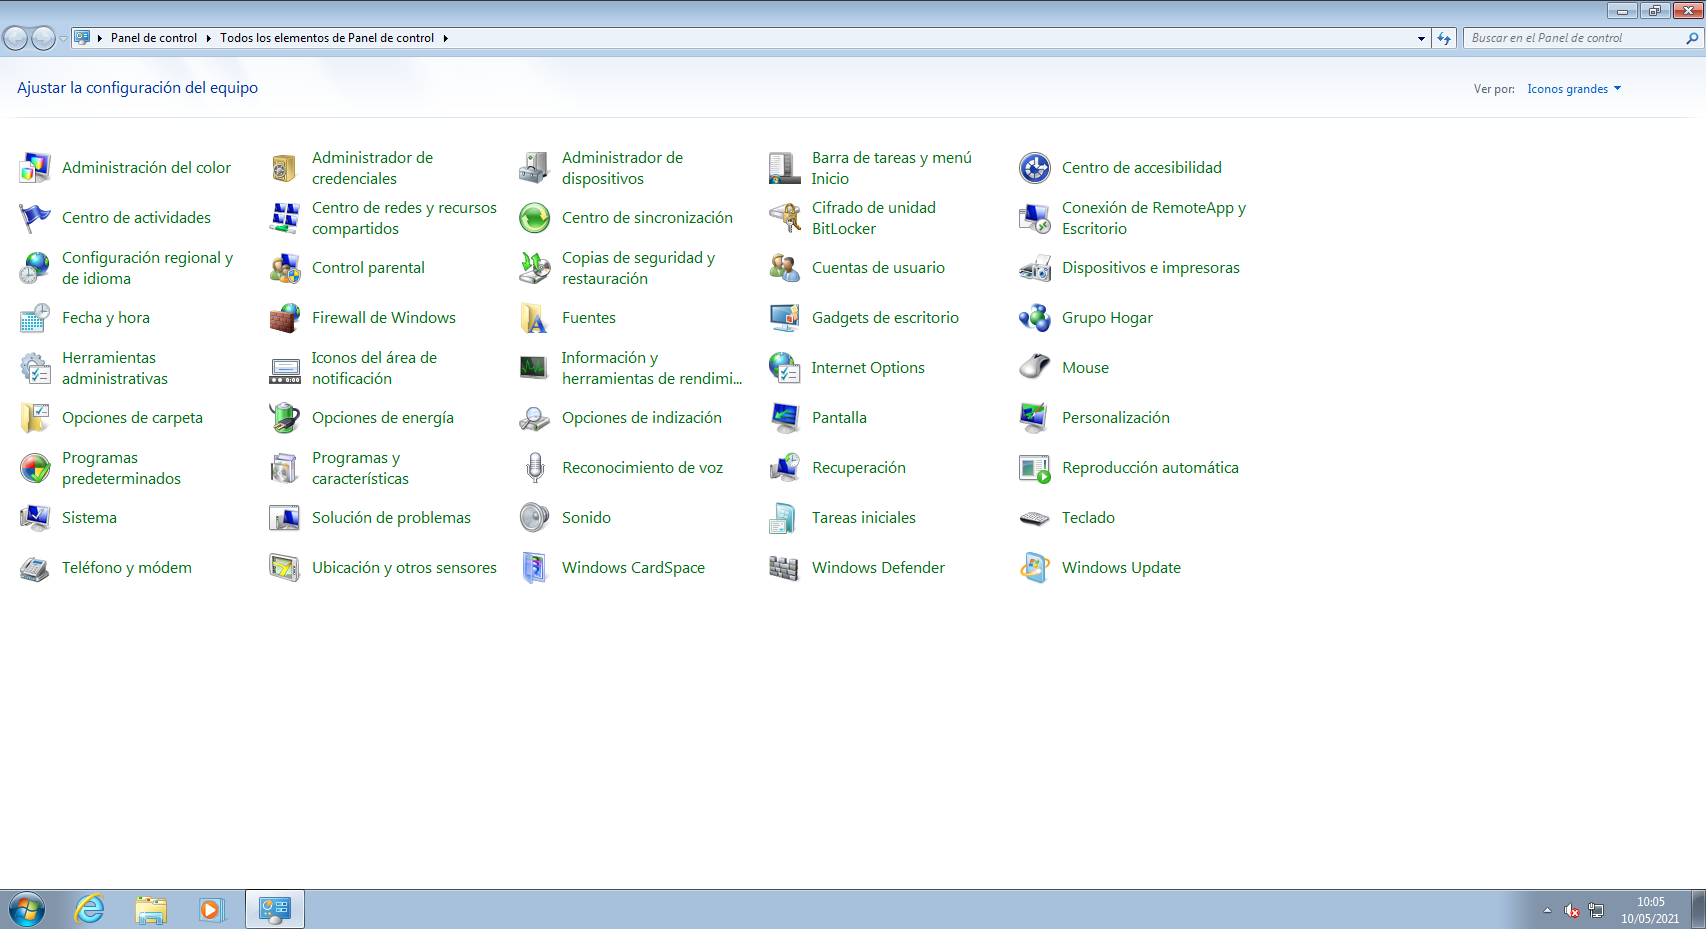Screen dimensions: 1706x929
Task: Click the Herramientas administrativas gear icon
Action: tap(35, 368)
